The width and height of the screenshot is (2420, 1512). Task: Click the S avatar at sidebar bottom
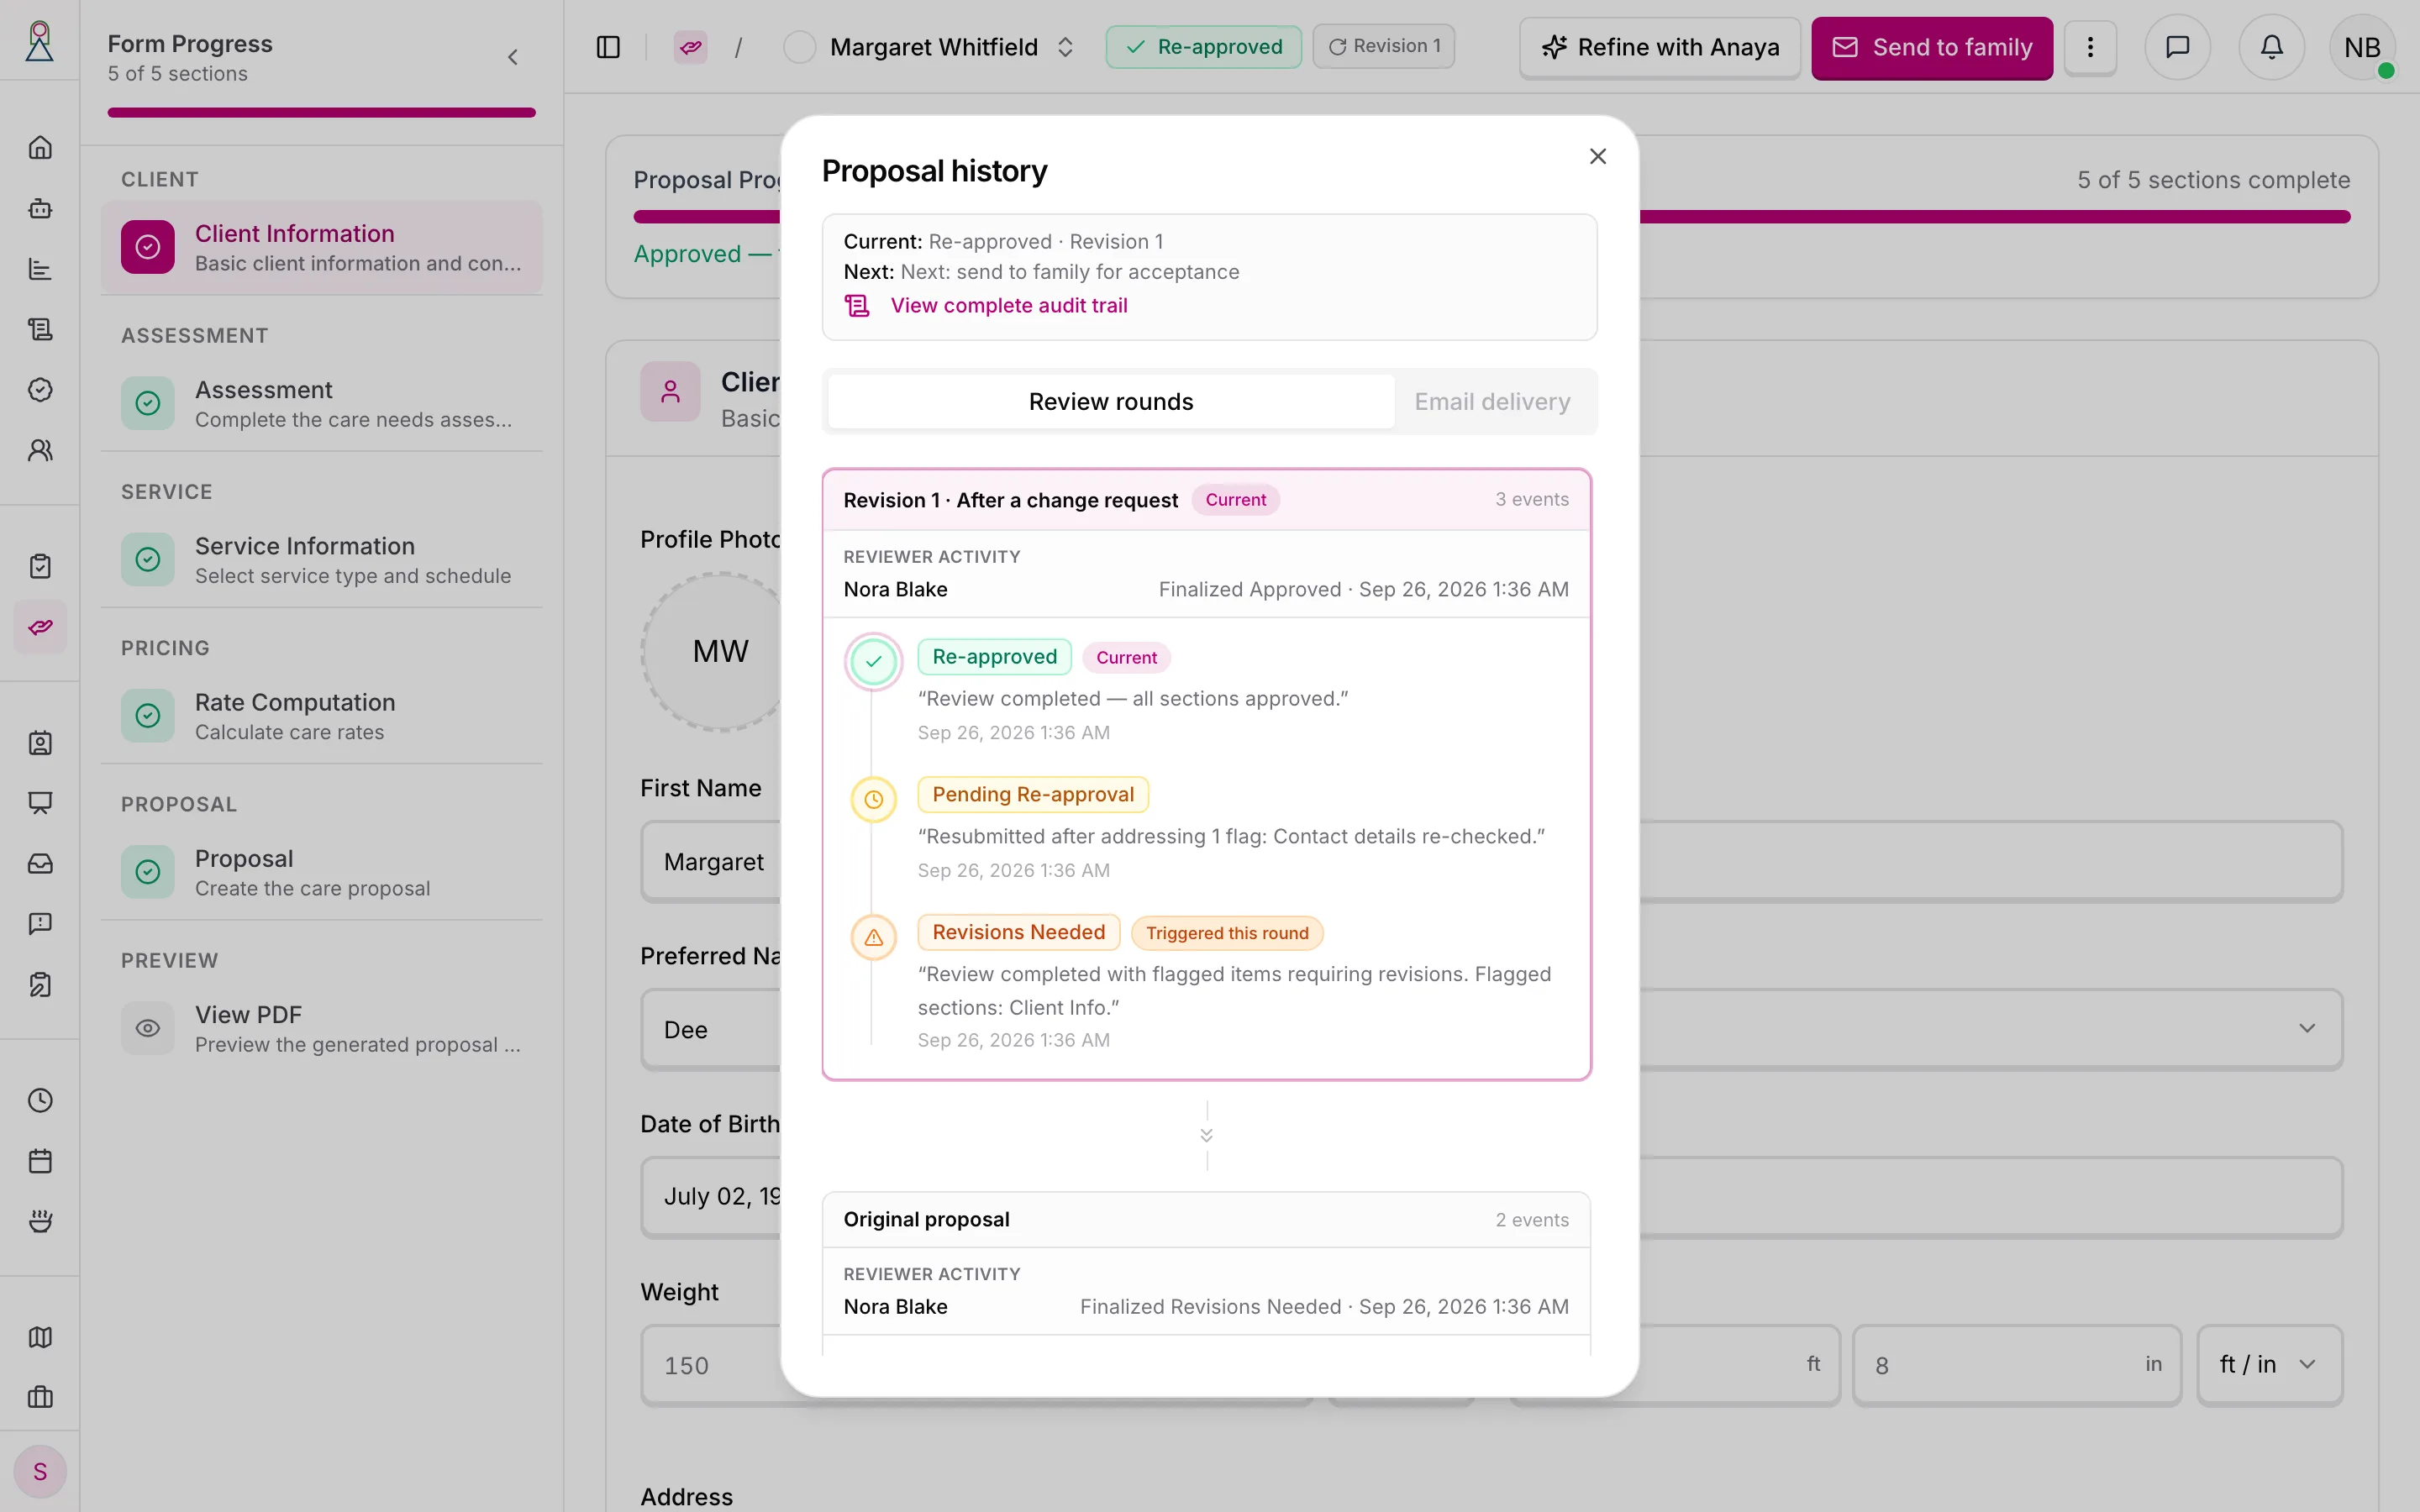tap(40, 1471)
